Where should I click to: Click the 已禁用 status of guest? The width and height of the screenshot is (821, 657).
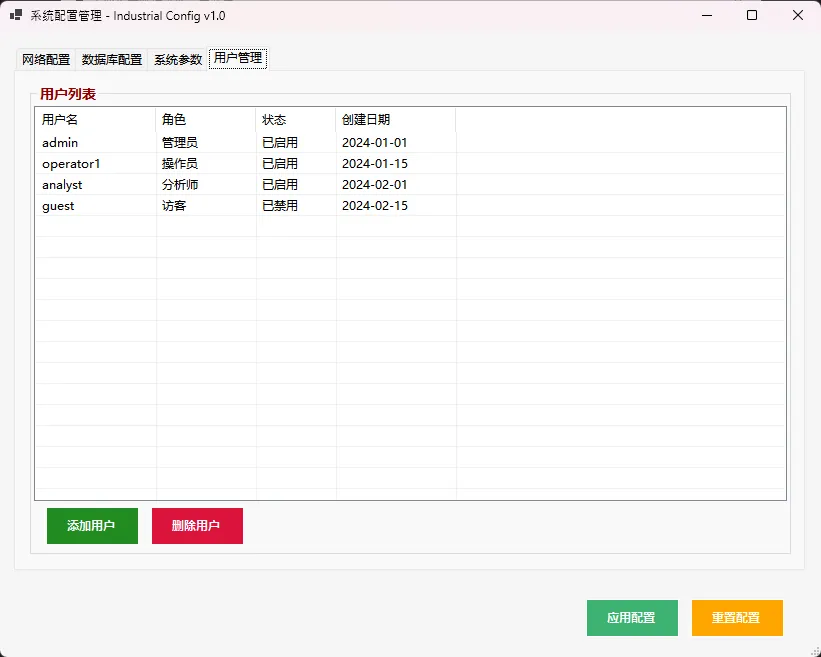coord(280,206)
